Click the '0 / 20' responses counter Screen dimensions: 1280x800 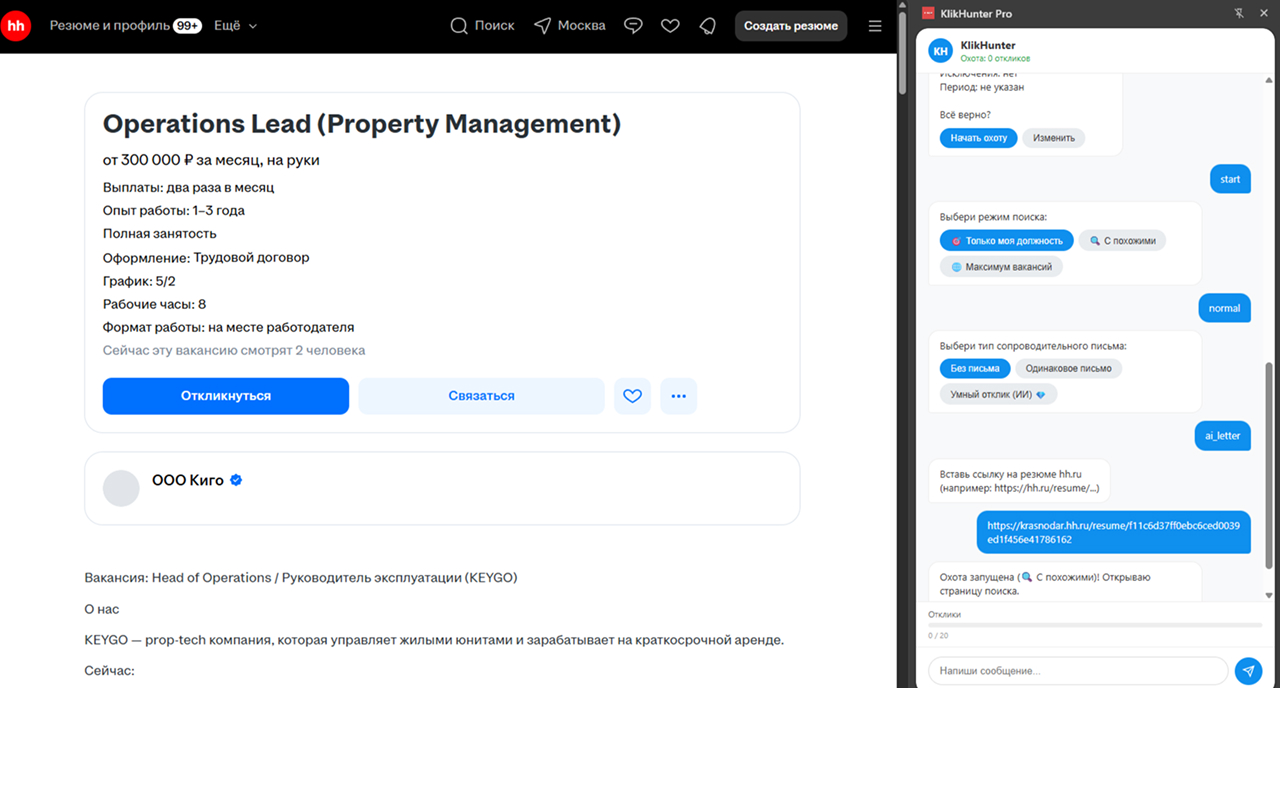[x=938, y=636]
